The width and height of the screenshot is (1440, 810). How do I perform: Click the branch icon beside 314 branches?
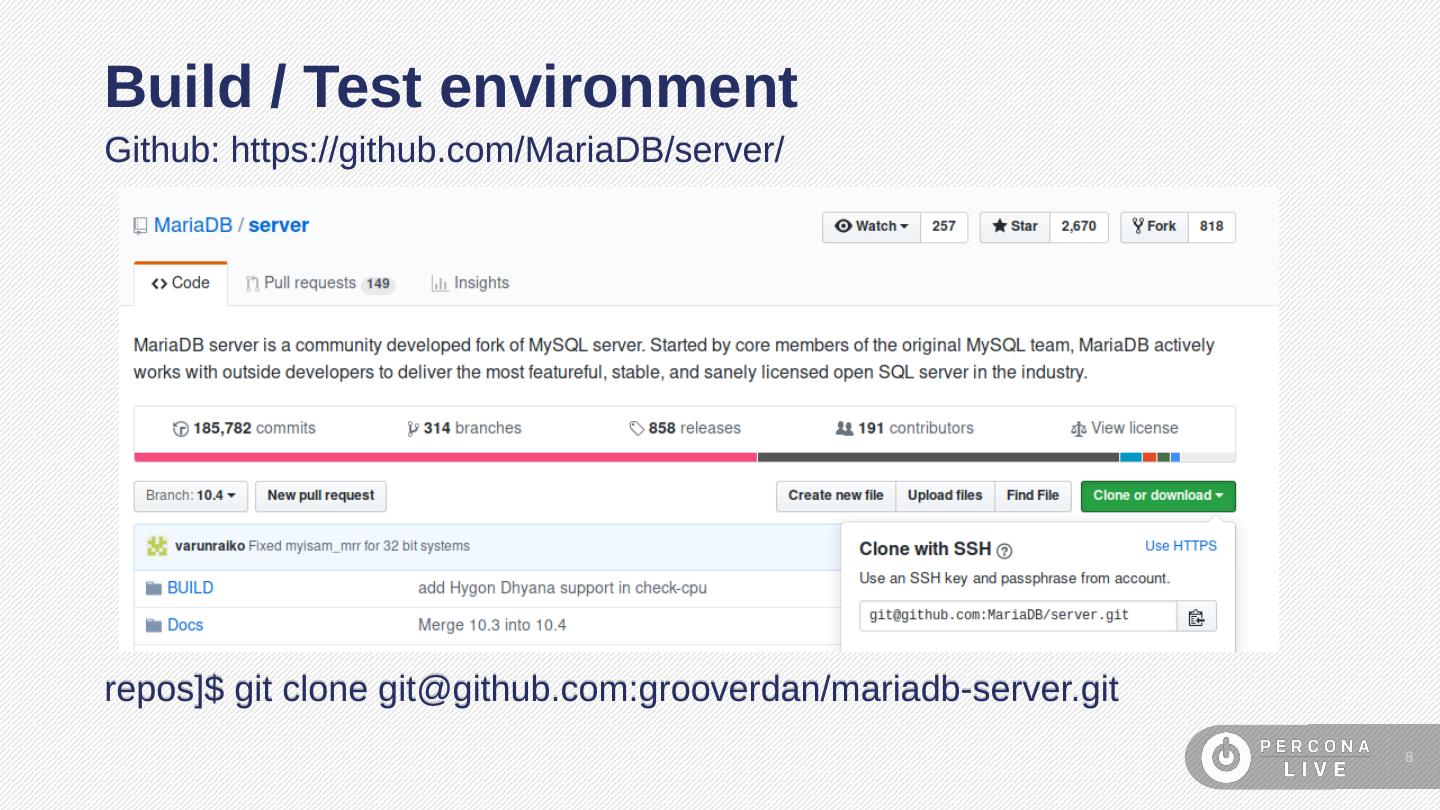pyautogui.click(x=413, y=429)
